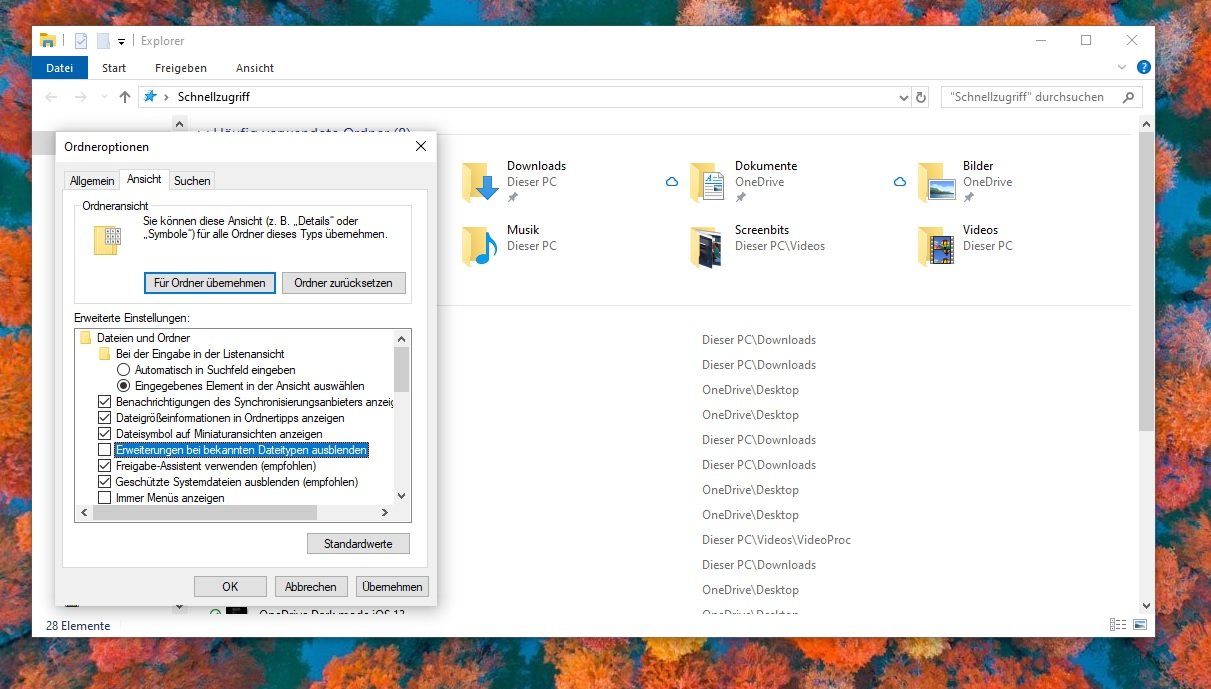Image resolution: width=1211 pixels, height=689 pixels.
Task: Switch to large icons view in status bar
Action: [1140, 625]
